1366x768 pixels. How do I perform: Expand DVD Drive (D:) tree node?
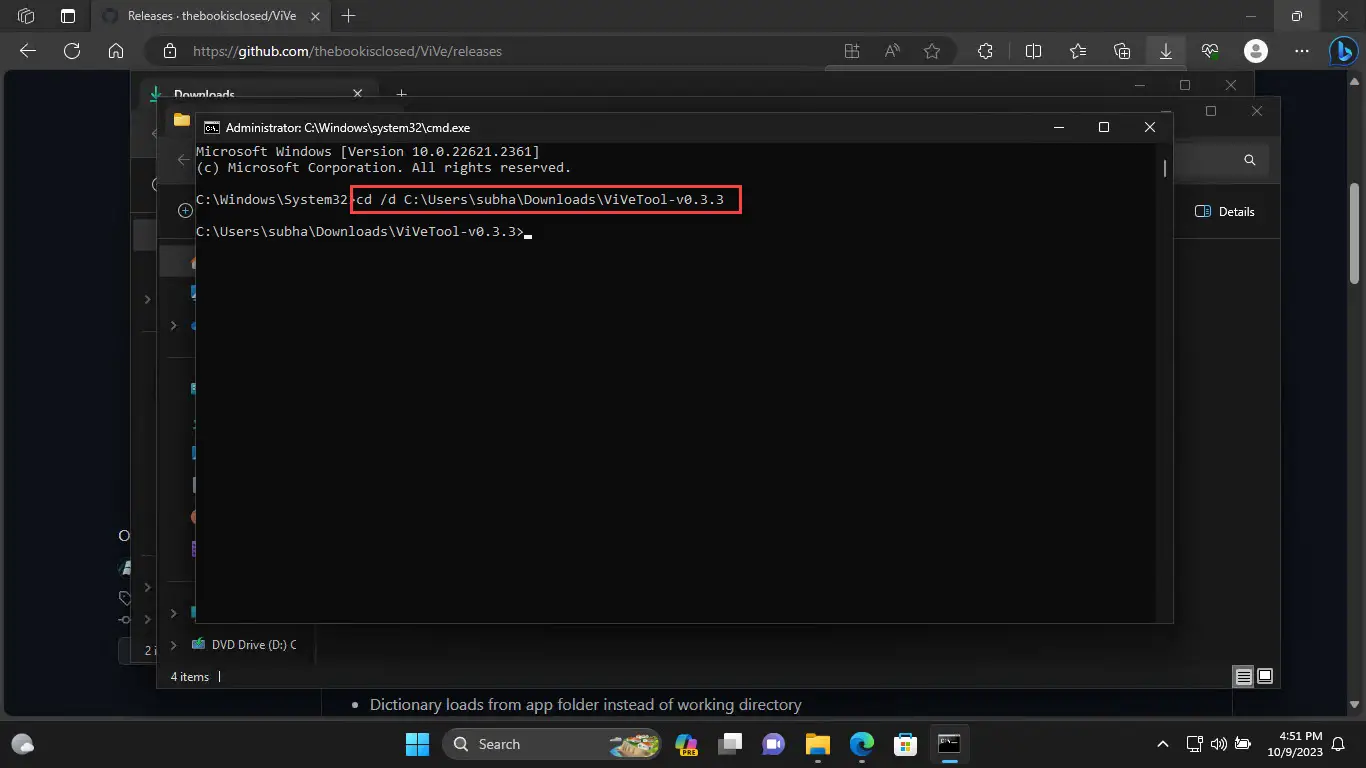coord(173,645)
